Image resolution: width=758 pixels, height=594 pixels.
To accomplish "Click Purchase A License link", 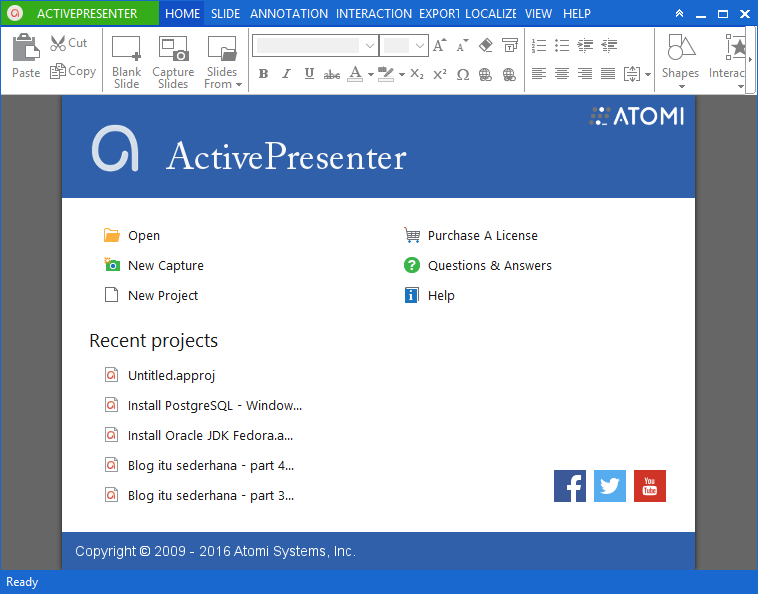I will pyautogui.click(x=470, y=235).
